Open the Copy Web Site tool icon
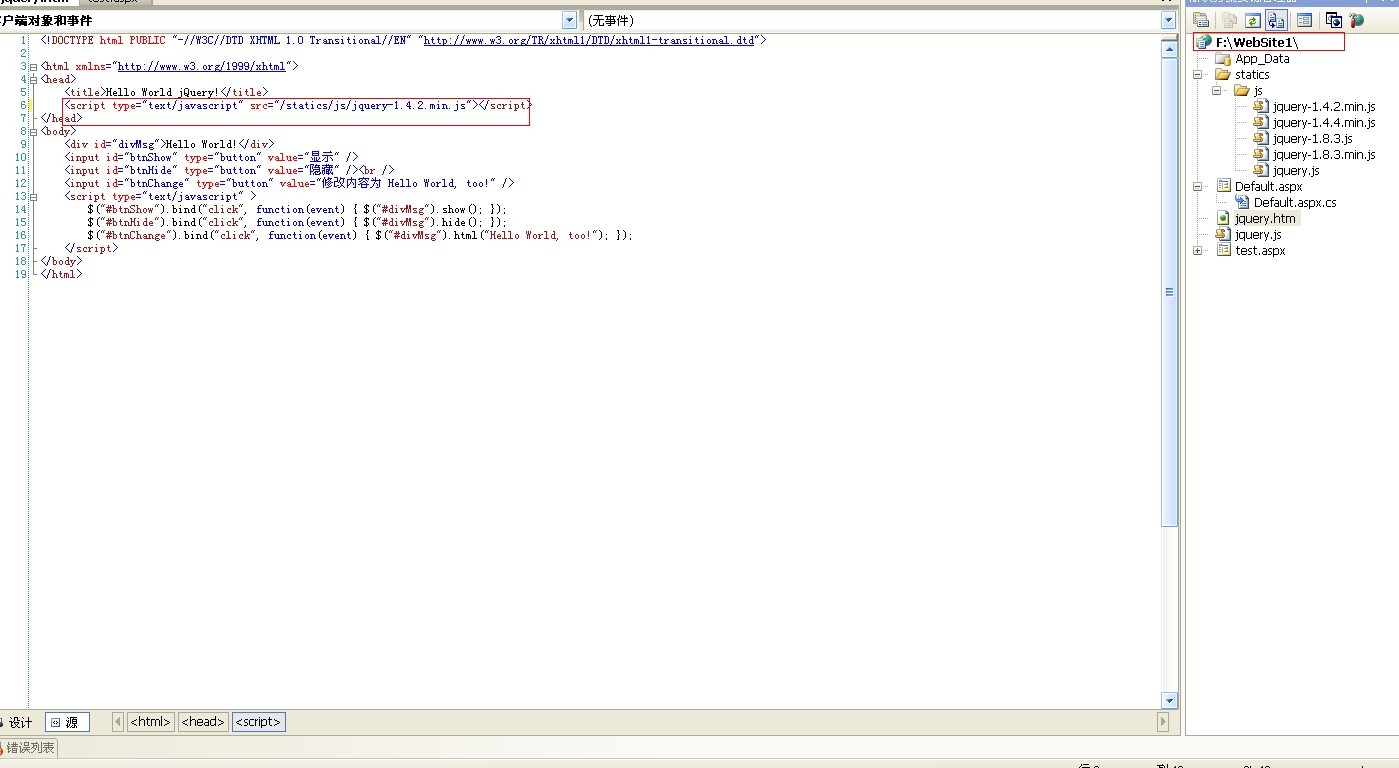This screenshot has width=1399, height=768. click(x=1333, y=20)
